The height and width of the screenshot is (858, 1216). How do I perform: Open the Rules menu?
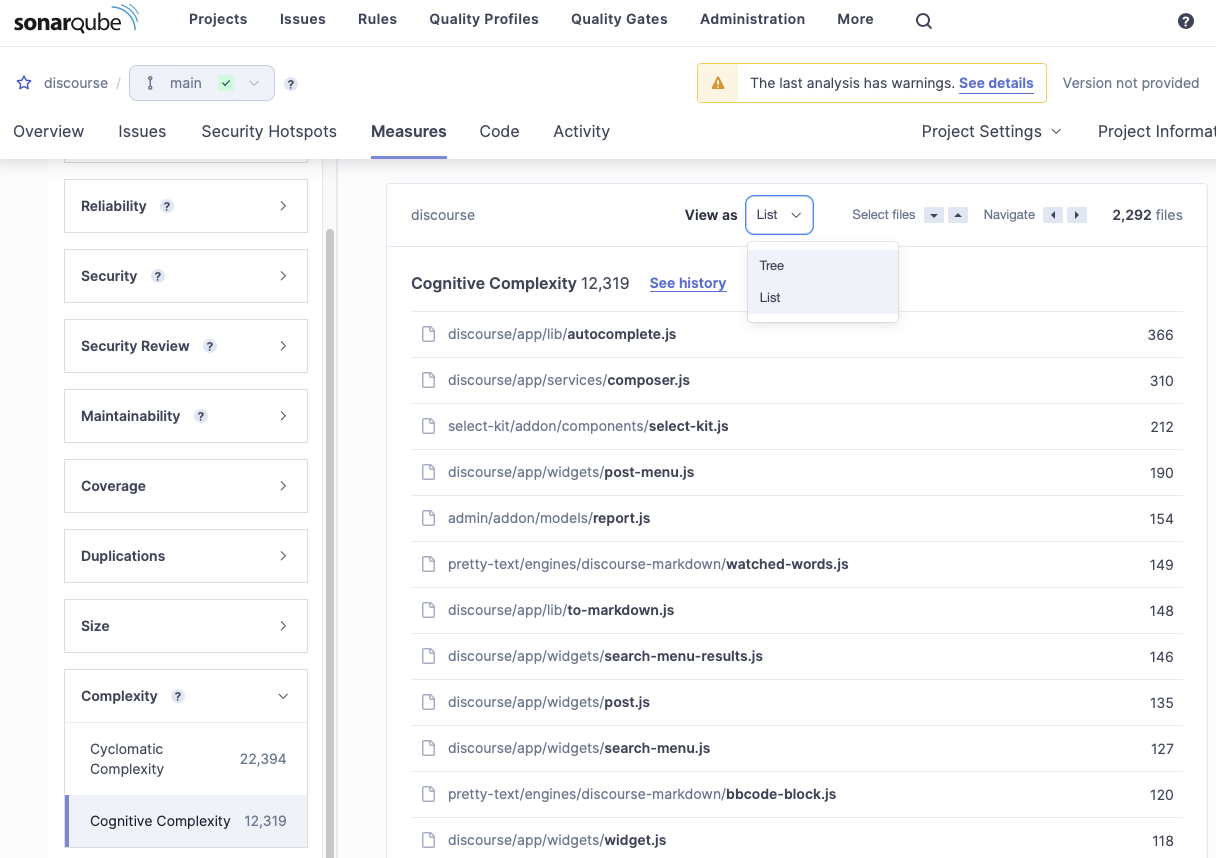point(377,19)
